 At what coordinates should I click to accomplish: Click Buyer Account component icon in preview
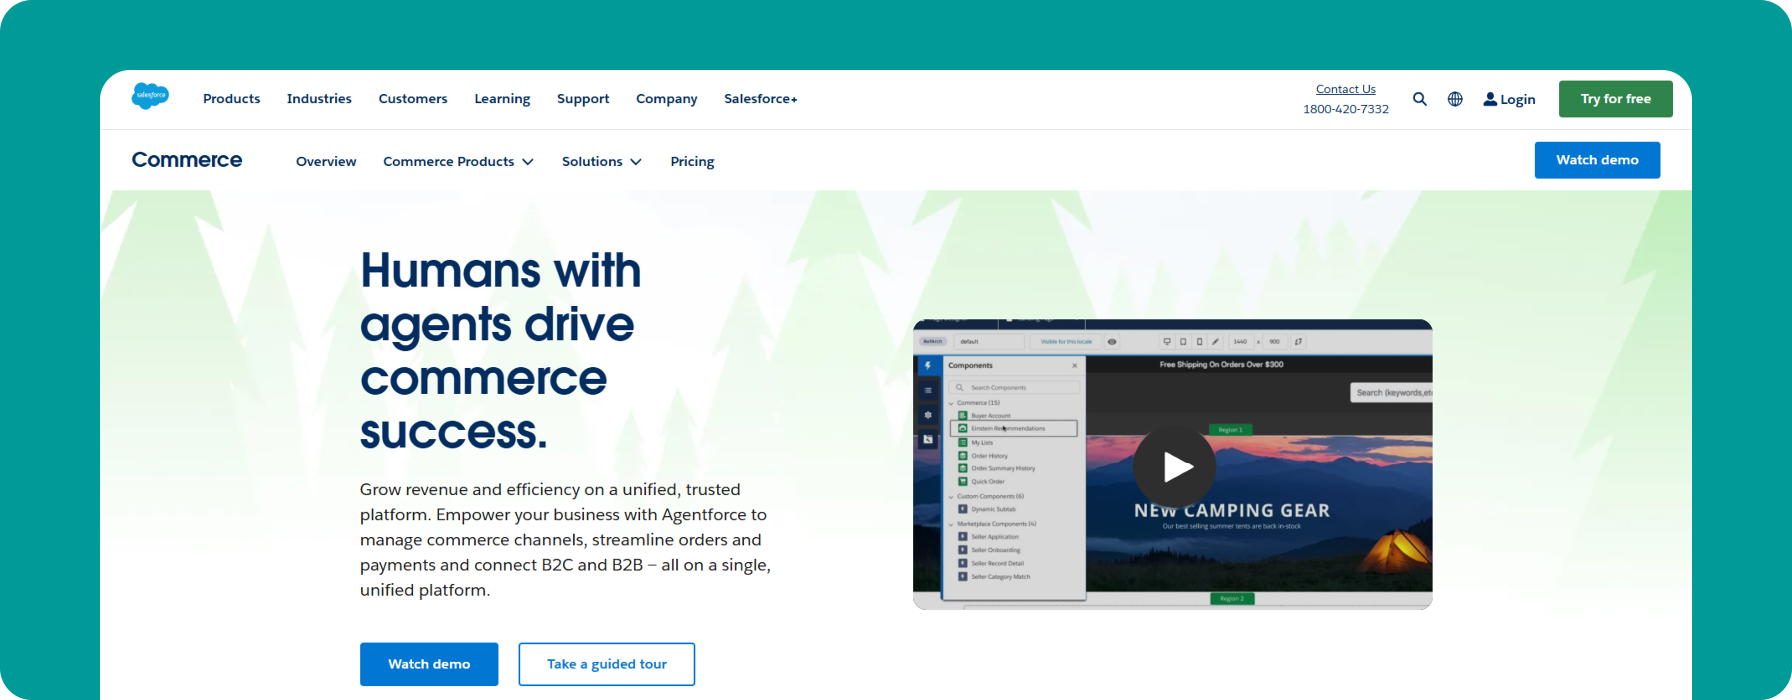963,415
